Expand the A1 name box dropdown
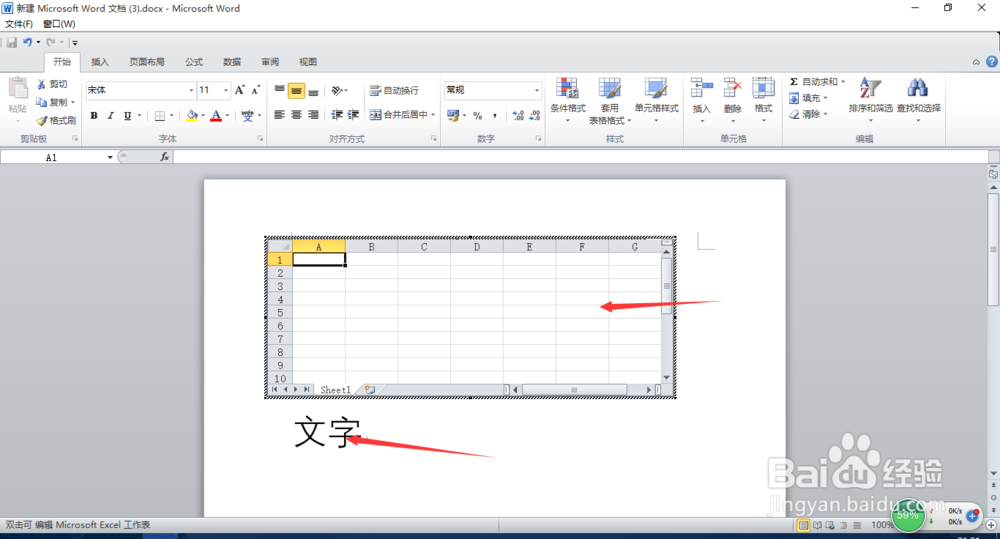1000x539 pixels. (x=110, y=157)
